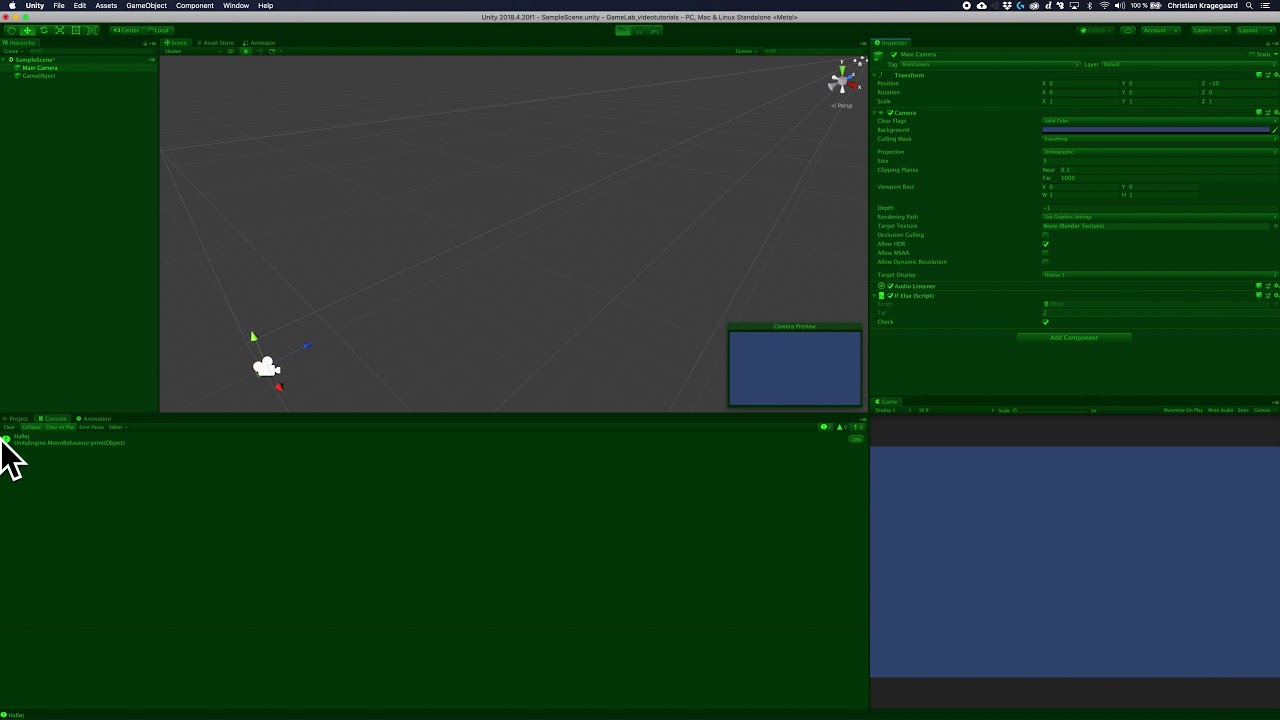
Task: Open the Projection dropdown
Action: point(1160,152)
